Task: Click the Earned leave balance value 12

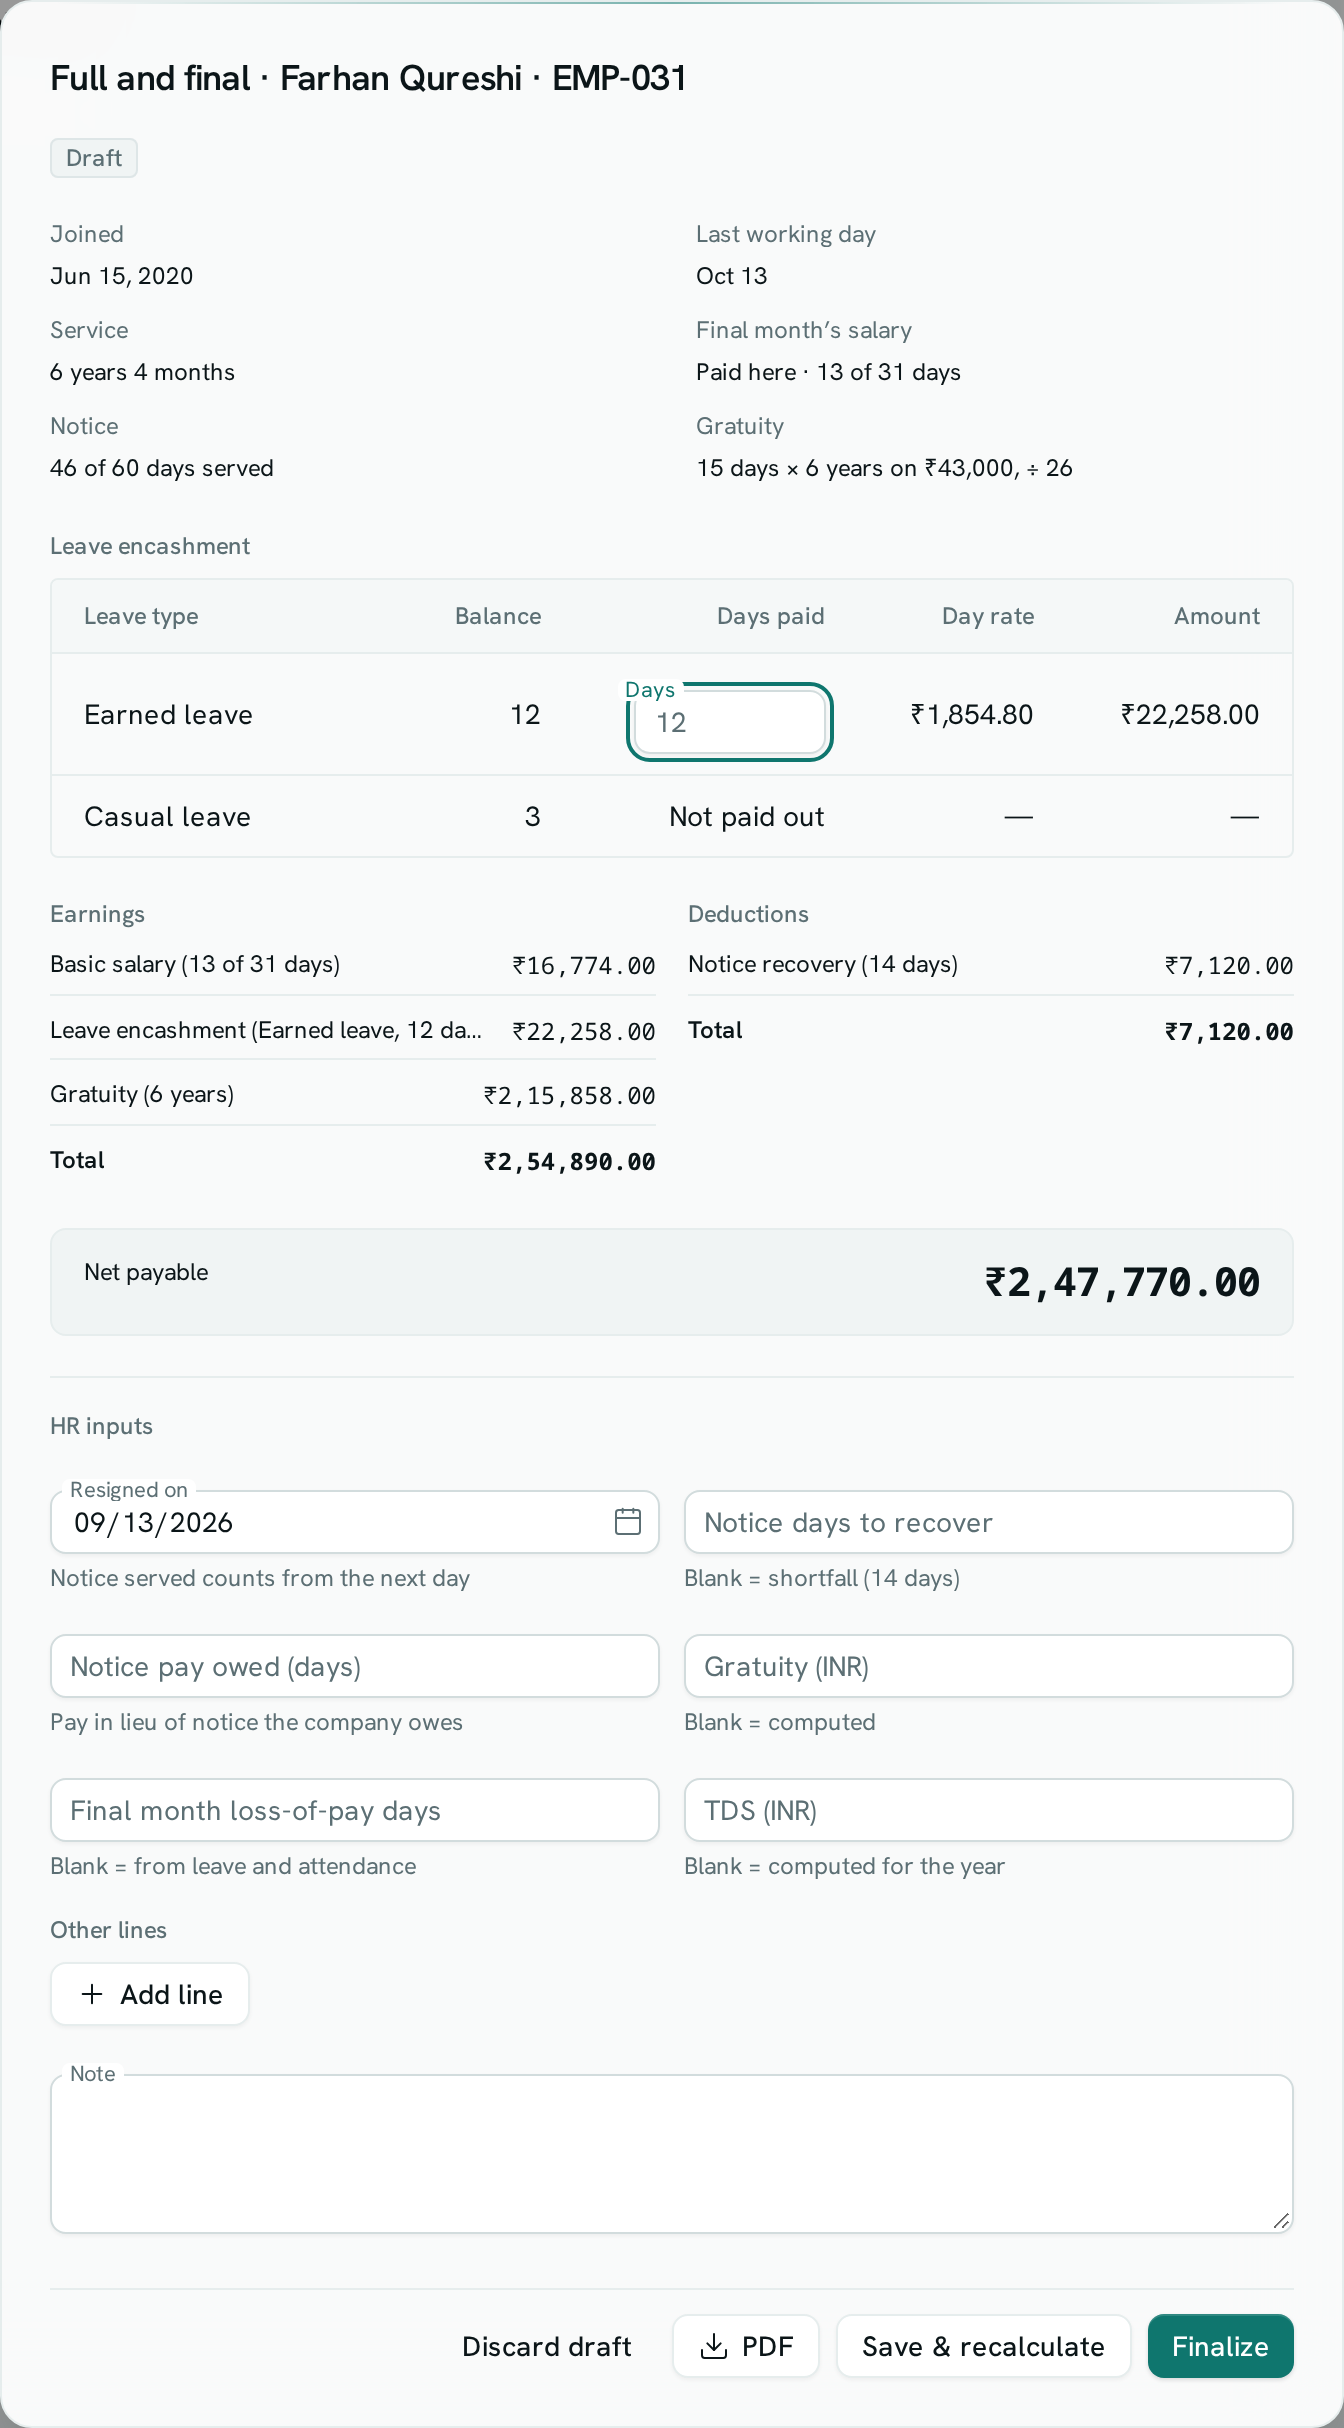Action: [x=525, y=714]
